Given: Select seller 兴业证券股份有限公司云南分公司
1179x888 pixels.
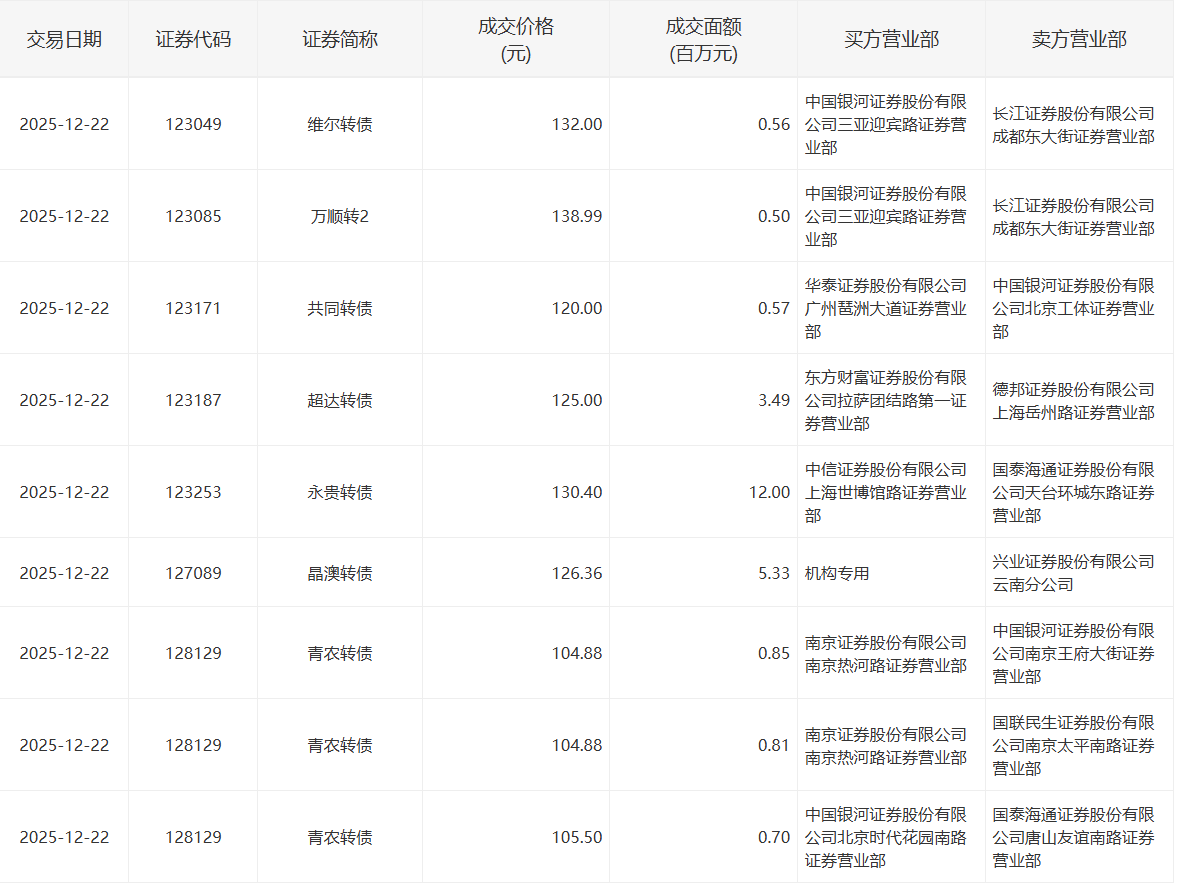Looking at the screenshot, I should click(x=1073, y=573).
